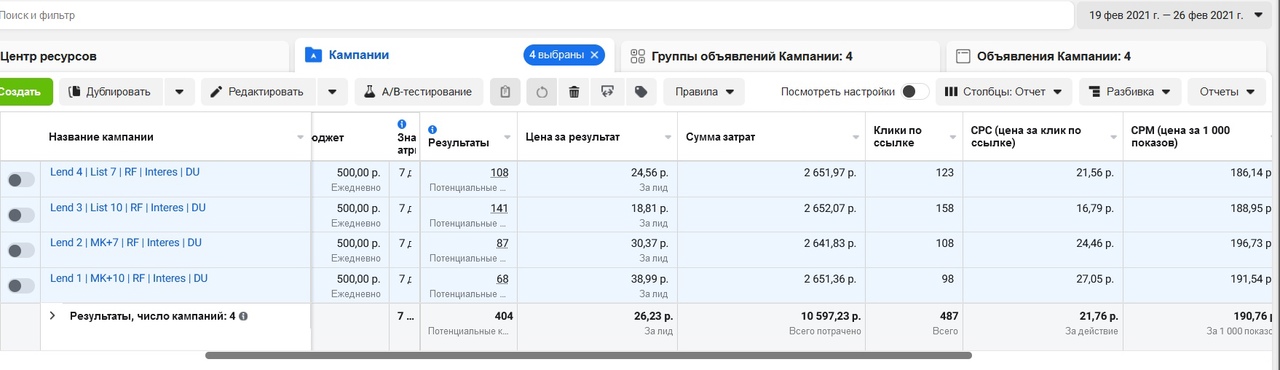Click the horizontal scrollbar below the table
The width and height of the screenshot is (1280, 370).
[x=588, y=355]
